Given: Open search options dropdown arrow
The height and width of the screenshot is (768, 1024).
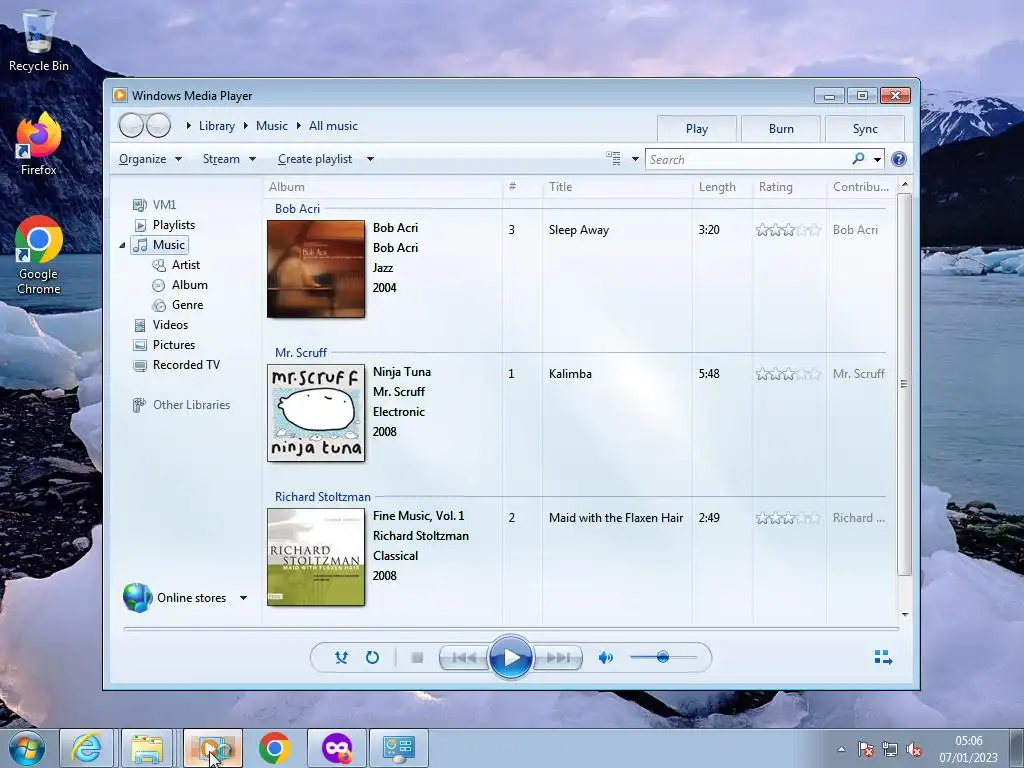Looking at the screenshot, I should point(877,159).
